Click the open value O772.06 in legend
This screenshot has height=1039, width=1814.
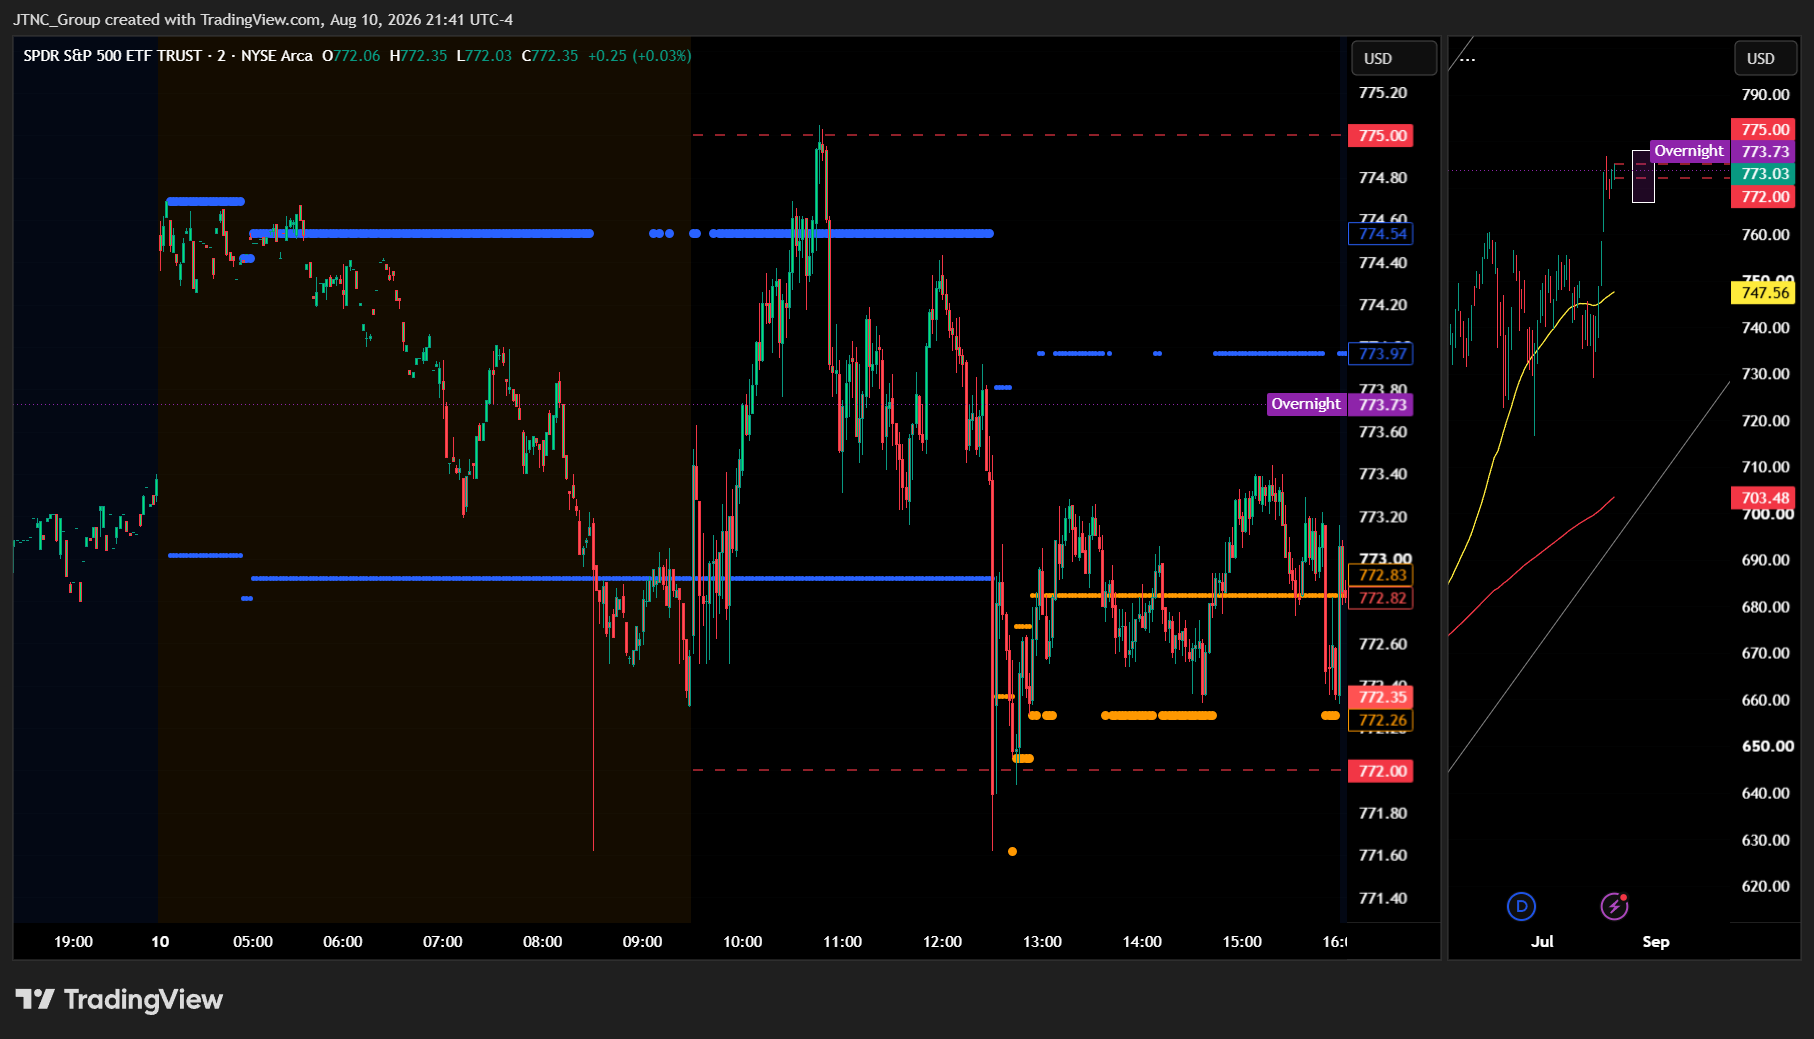pos(351,56)
